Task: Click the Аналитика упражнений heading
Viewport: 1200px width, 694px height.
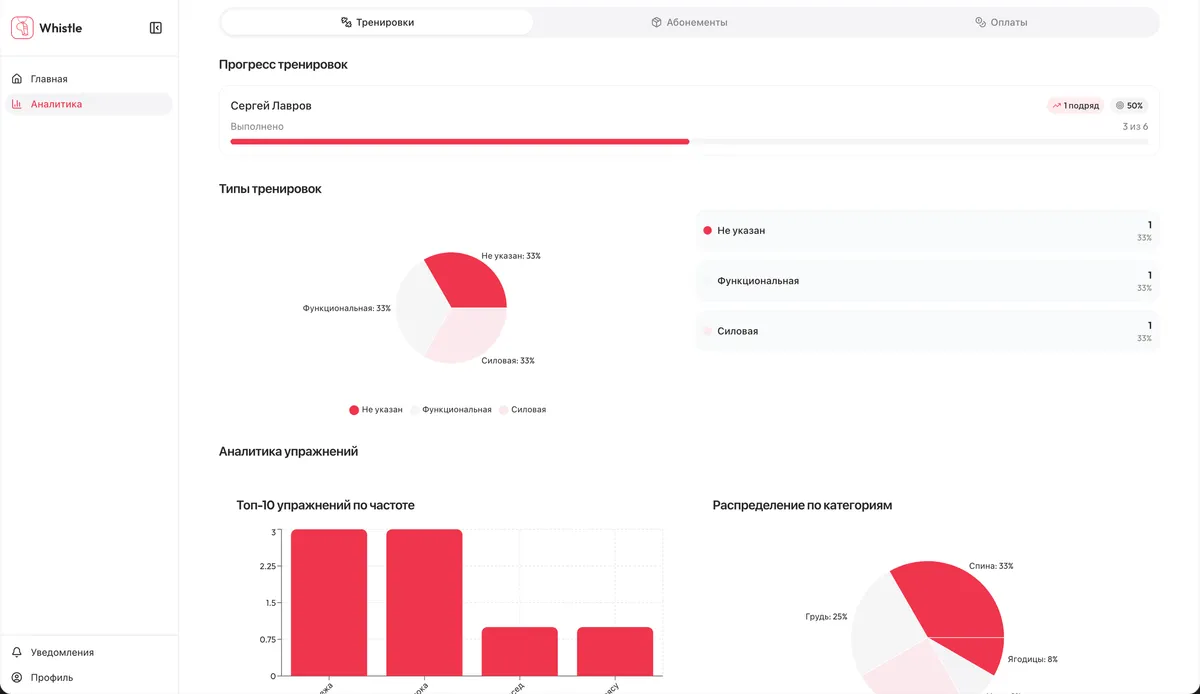Action: click(288, 452)
